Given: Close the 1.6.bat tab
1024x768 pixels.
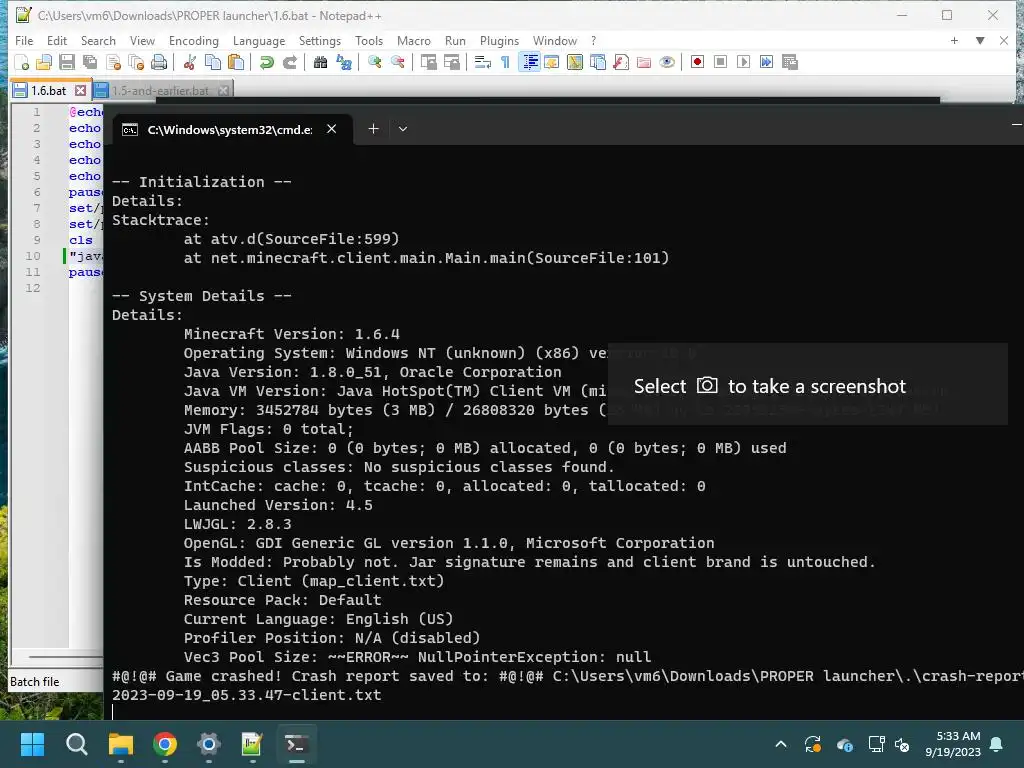Looking at the screenshot, I should coord(80,91).
